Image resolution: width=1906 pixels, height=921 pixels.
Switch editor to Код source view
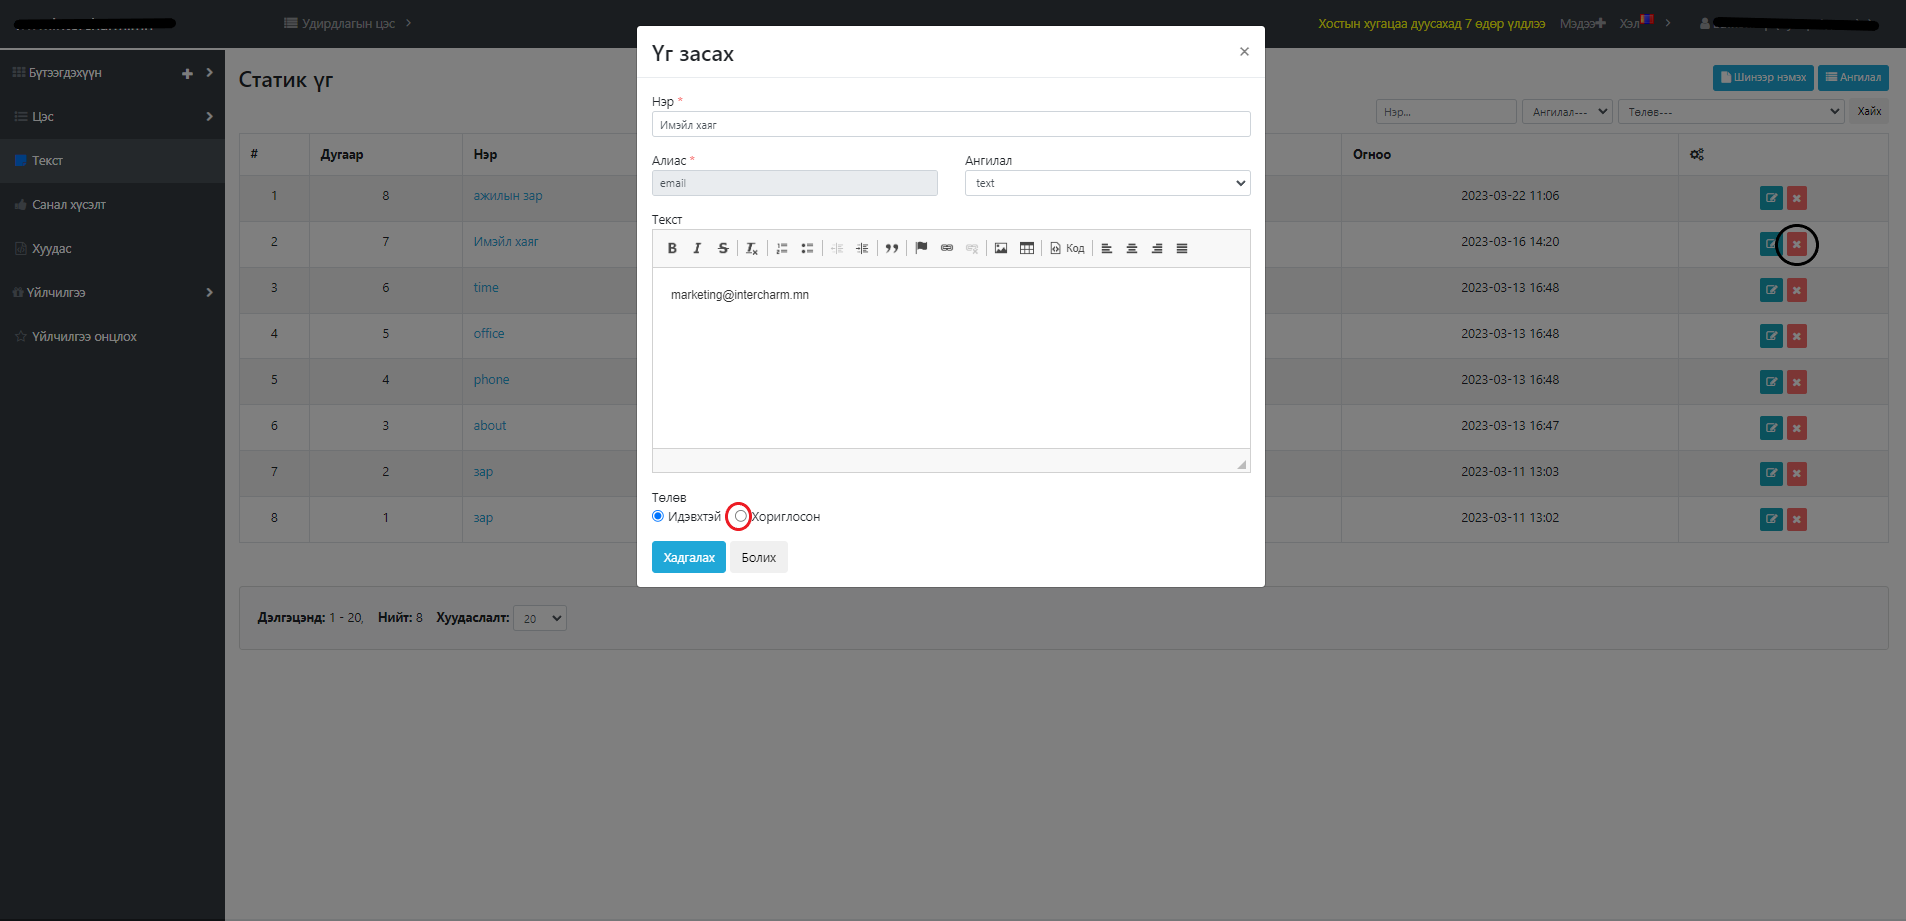point(1068,249)
